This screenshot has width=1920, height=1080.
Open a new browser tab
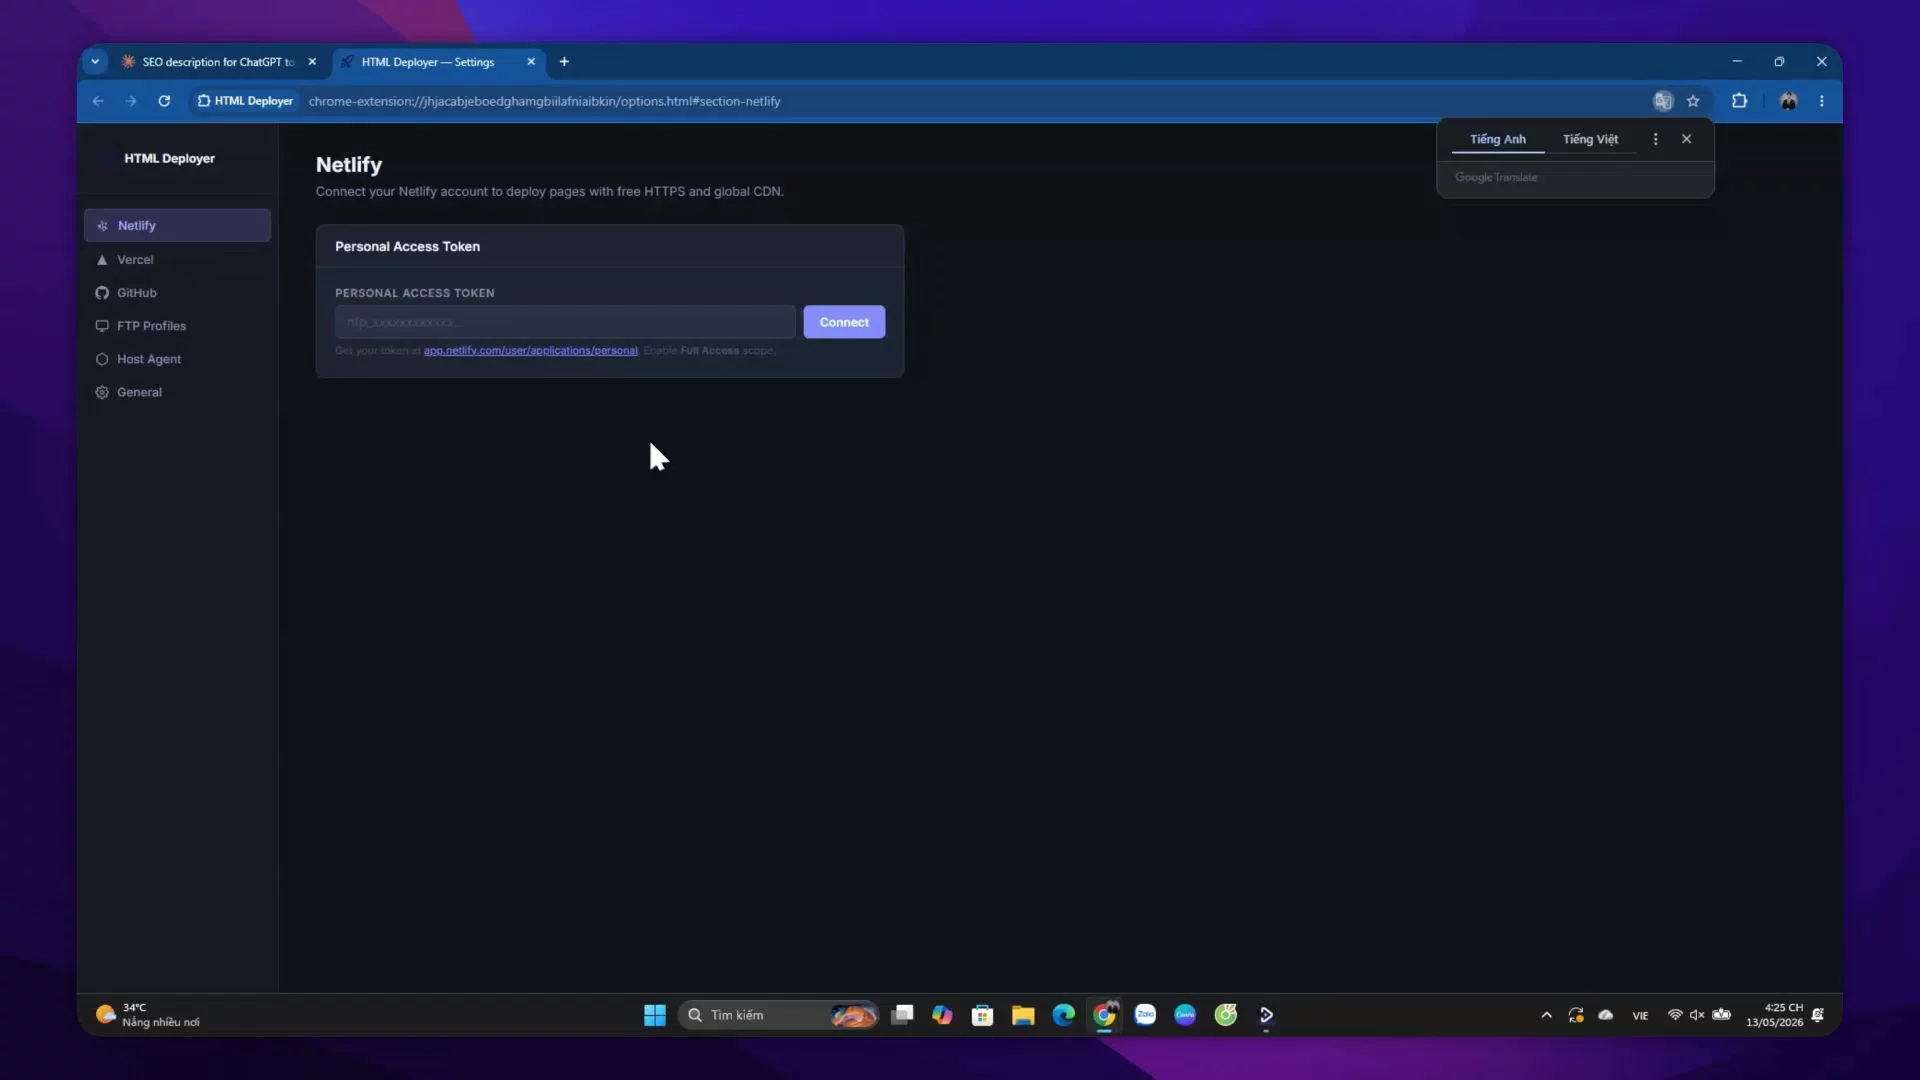tap(564, 62)
